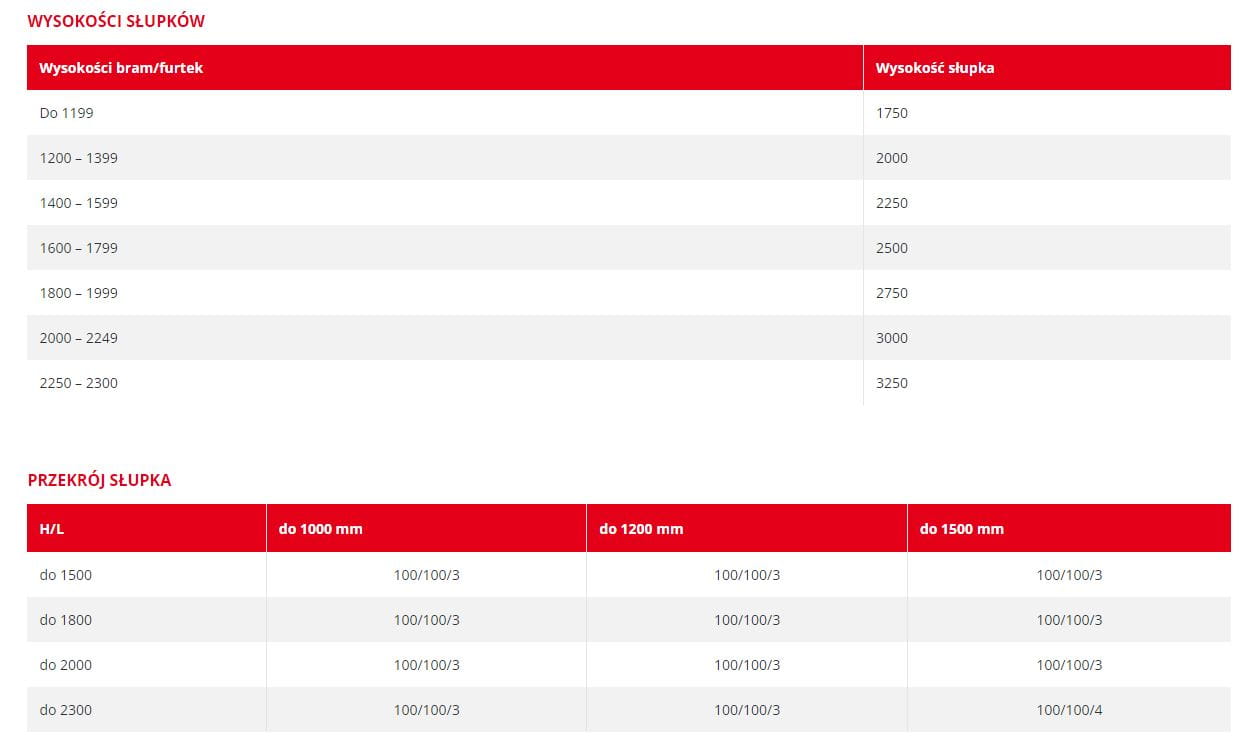Click the WYSOKOŚCI SŁUPKÓW heading
This screenshot has height=744, width=1247.
click(x=116, y=21)
